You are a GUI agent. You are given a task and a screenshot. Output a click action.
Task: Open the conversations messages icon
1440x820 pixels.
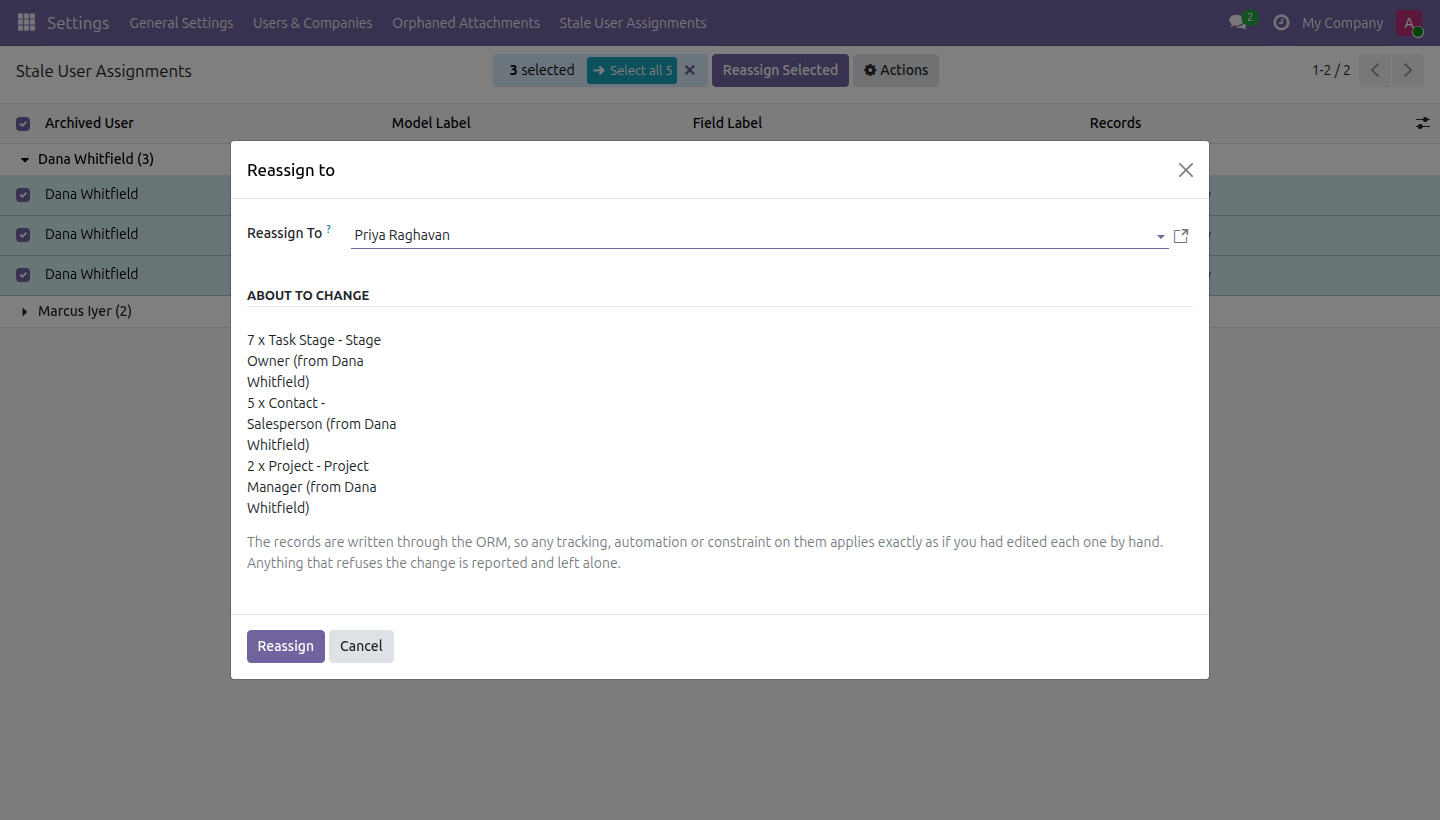pos(1238,22)
